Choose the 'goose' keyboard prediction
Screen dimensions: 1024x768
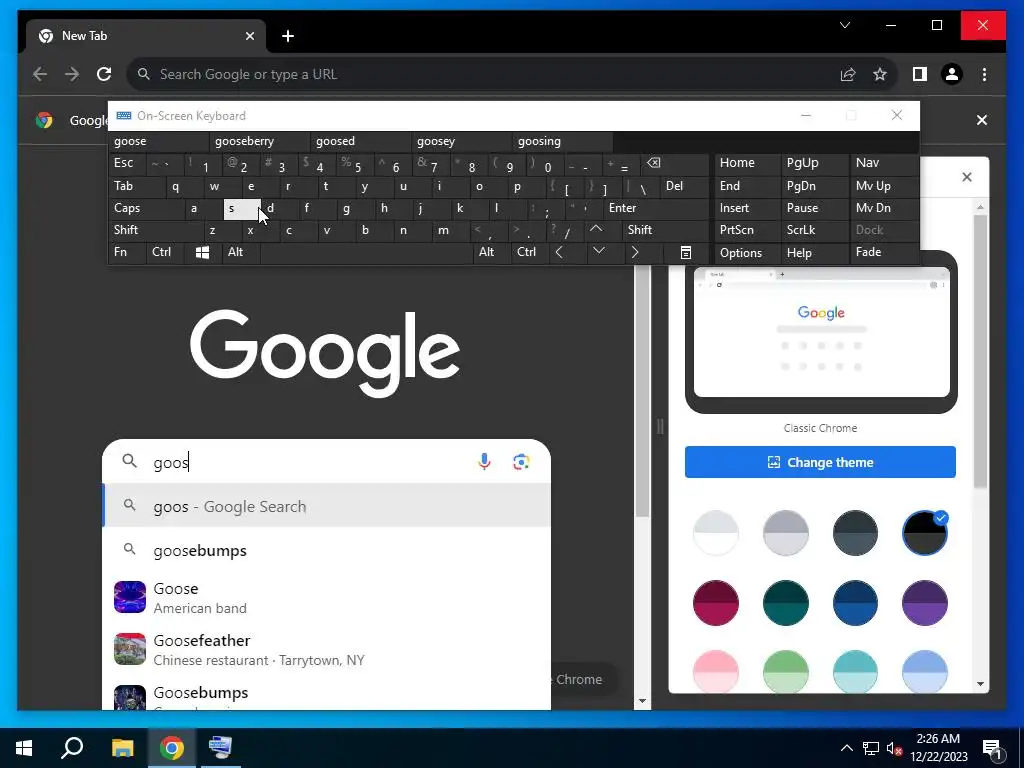pyautogui.click(x=159, y=141)
